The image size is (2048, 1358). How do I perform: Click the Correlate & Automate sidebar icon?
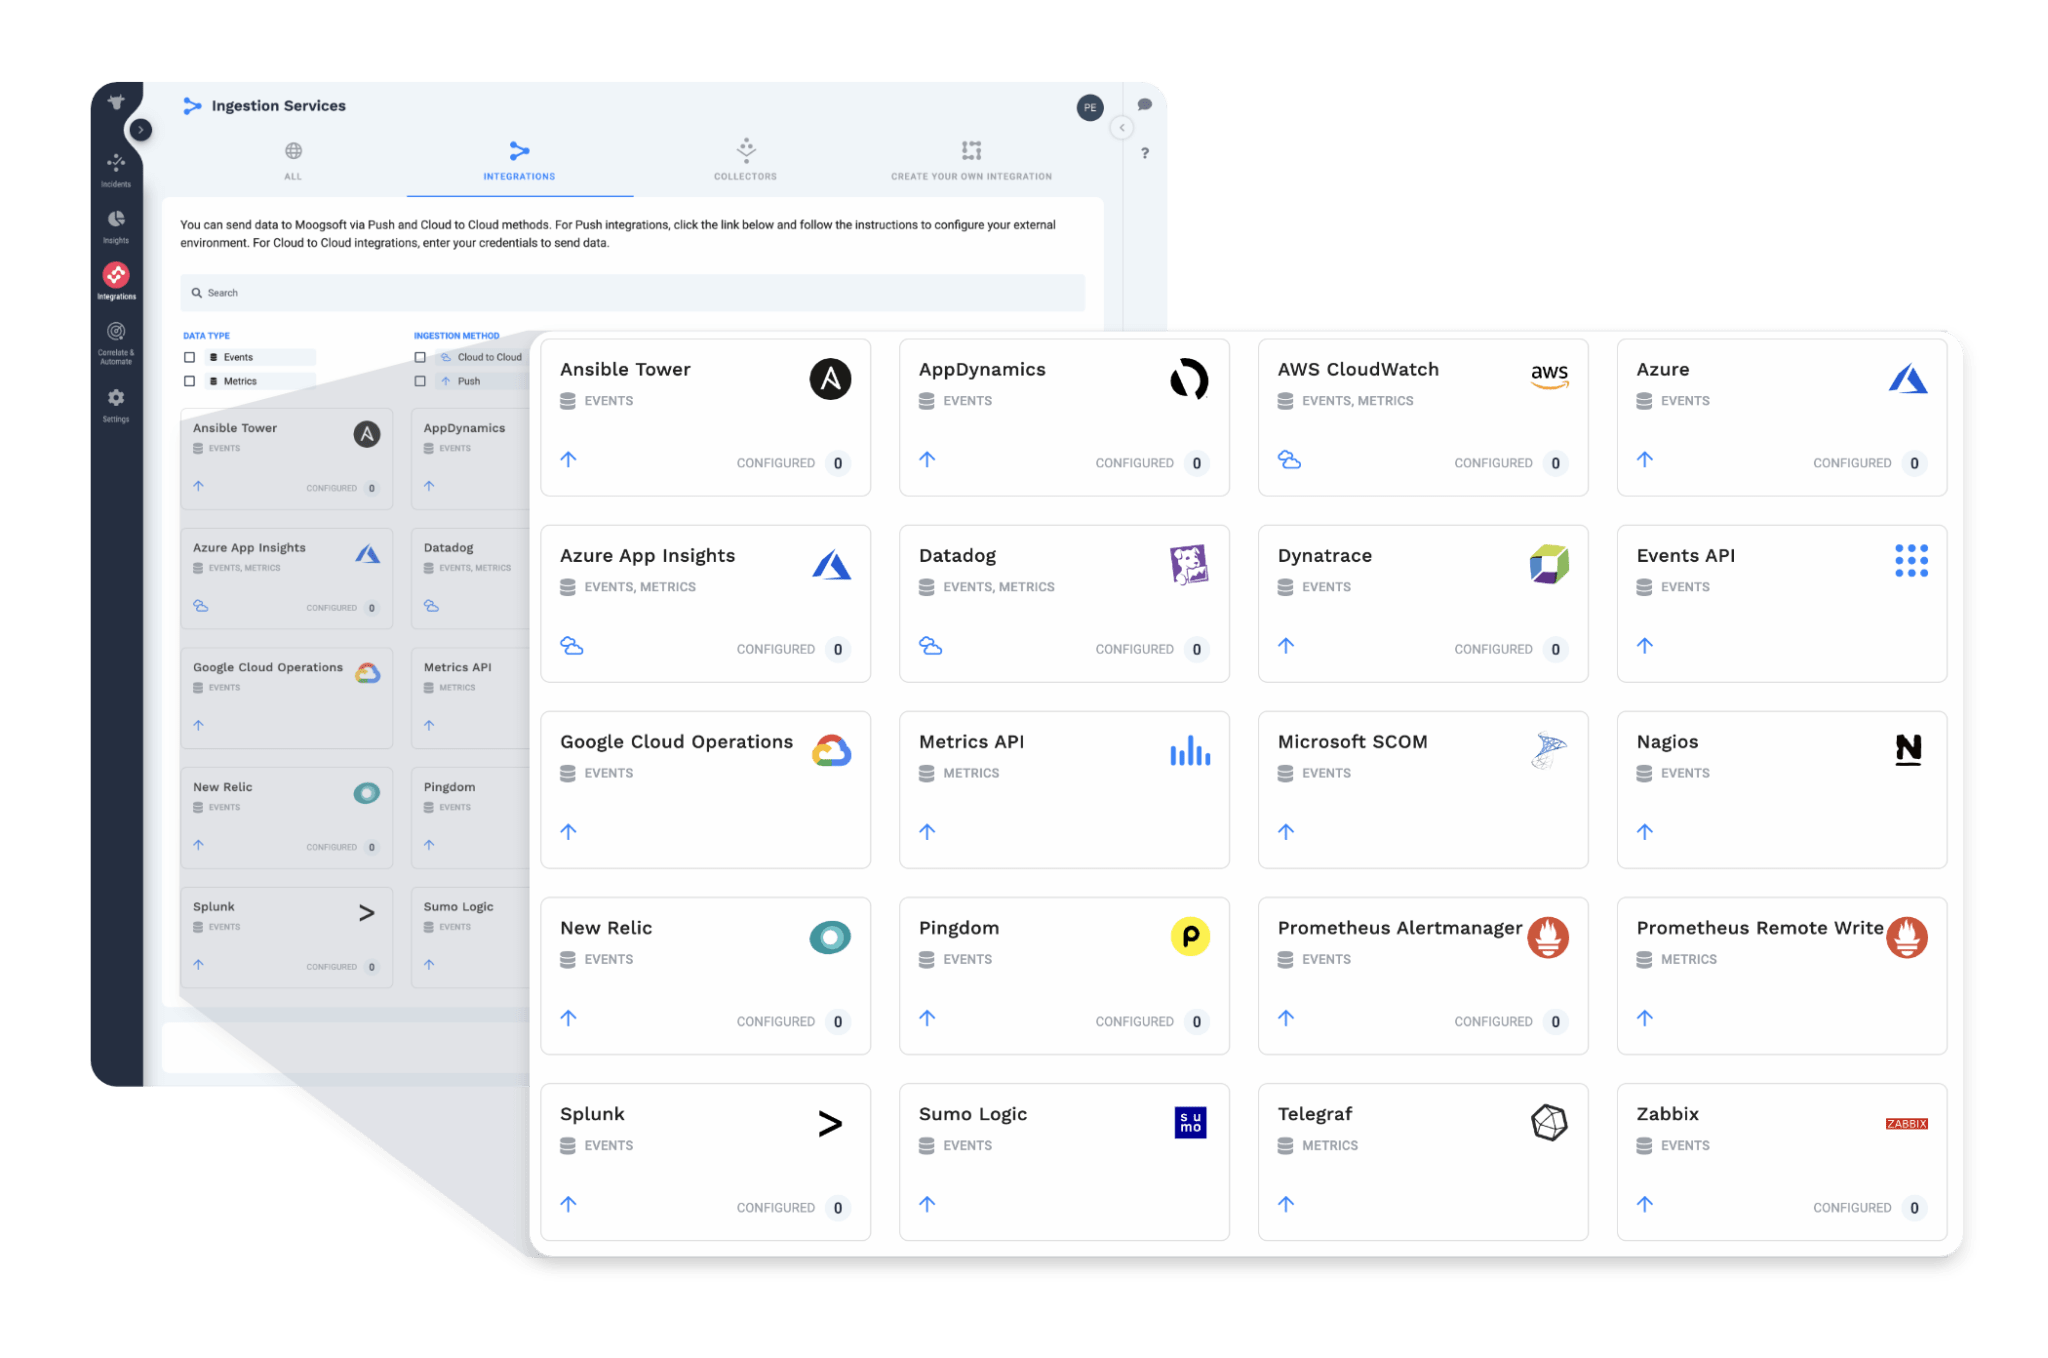tap(116, 338)
